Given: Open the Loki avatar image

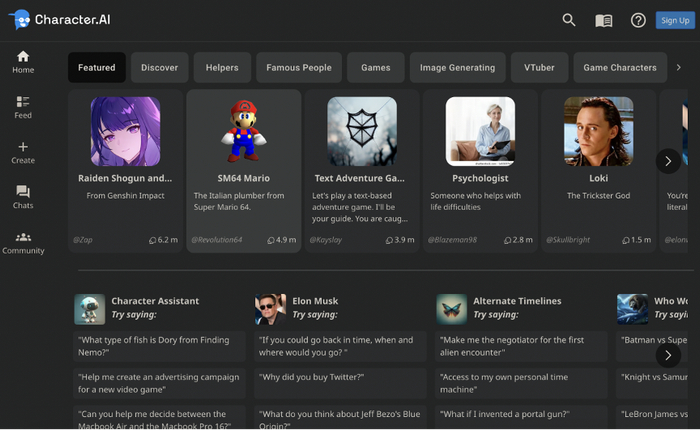Looking at the screenshot, I should click(x=599, y=131).
